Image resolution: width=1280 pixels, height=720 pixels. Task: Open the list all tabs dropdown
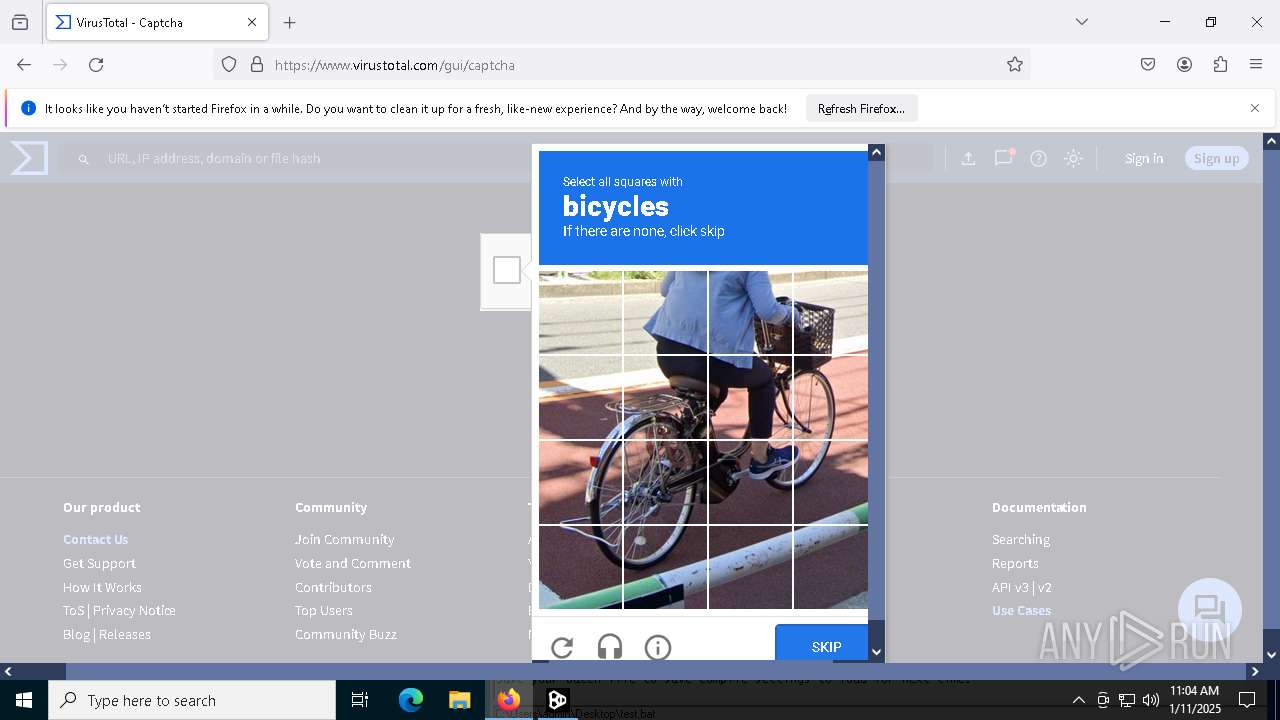[x=1082, y=22]
